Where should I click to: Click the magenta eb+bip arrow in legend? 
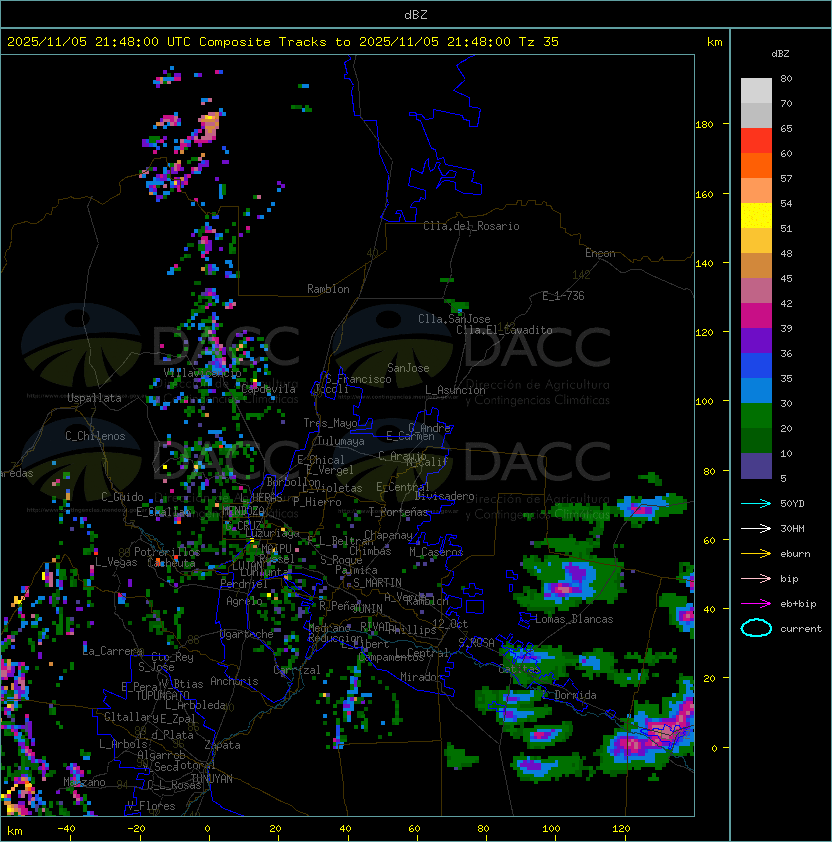pos(756,604)
